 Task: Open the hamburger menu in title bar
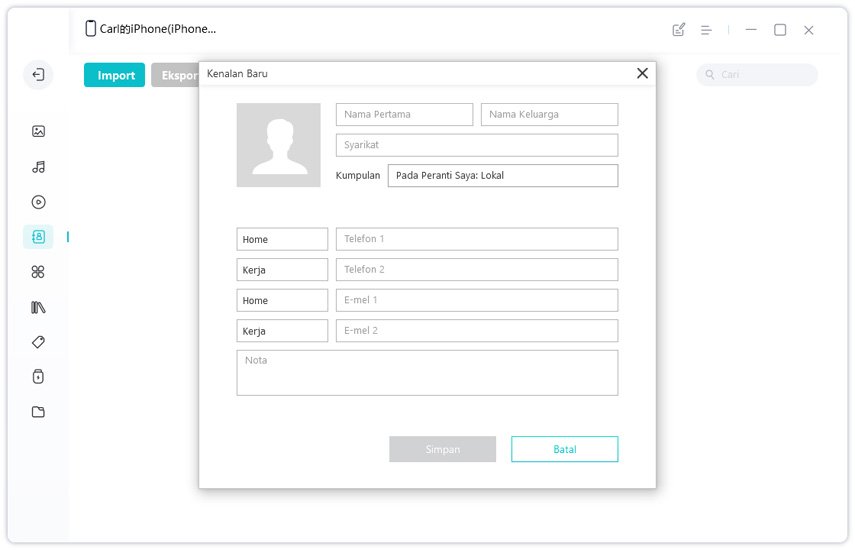tap(706, 30)
